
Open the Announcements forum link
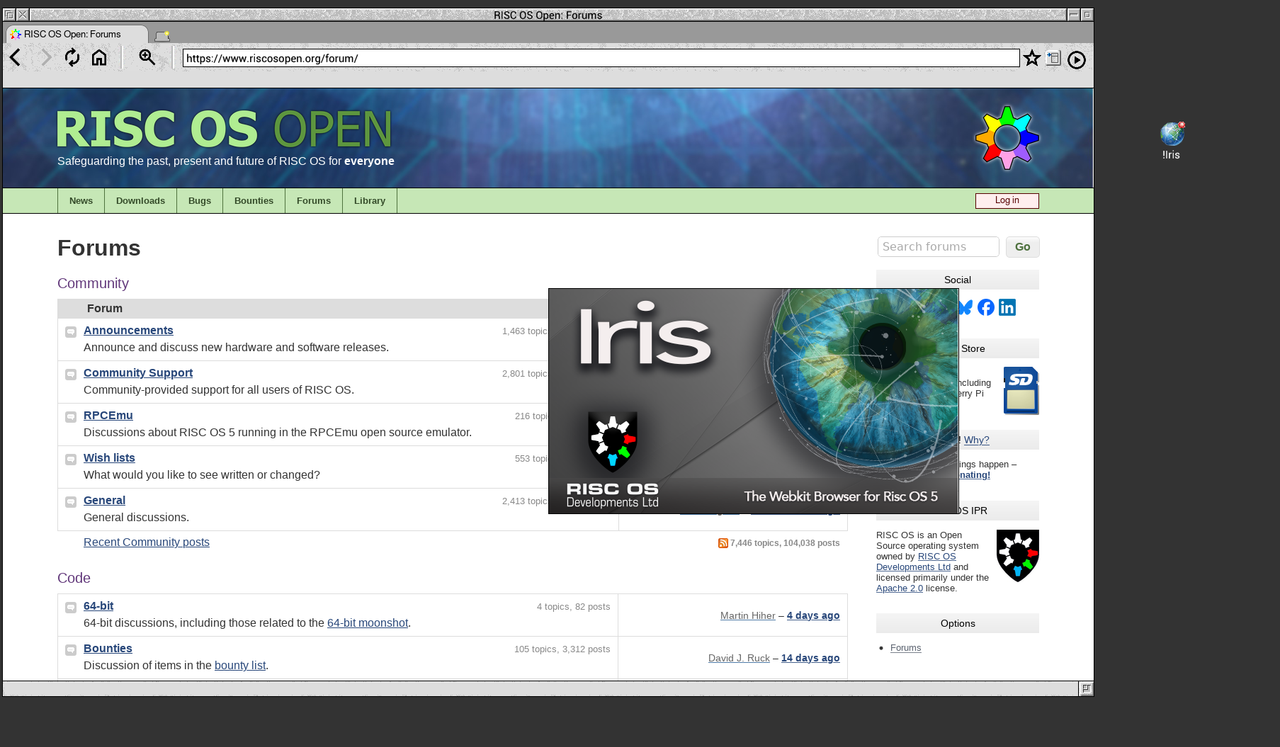tap(128, 330)
